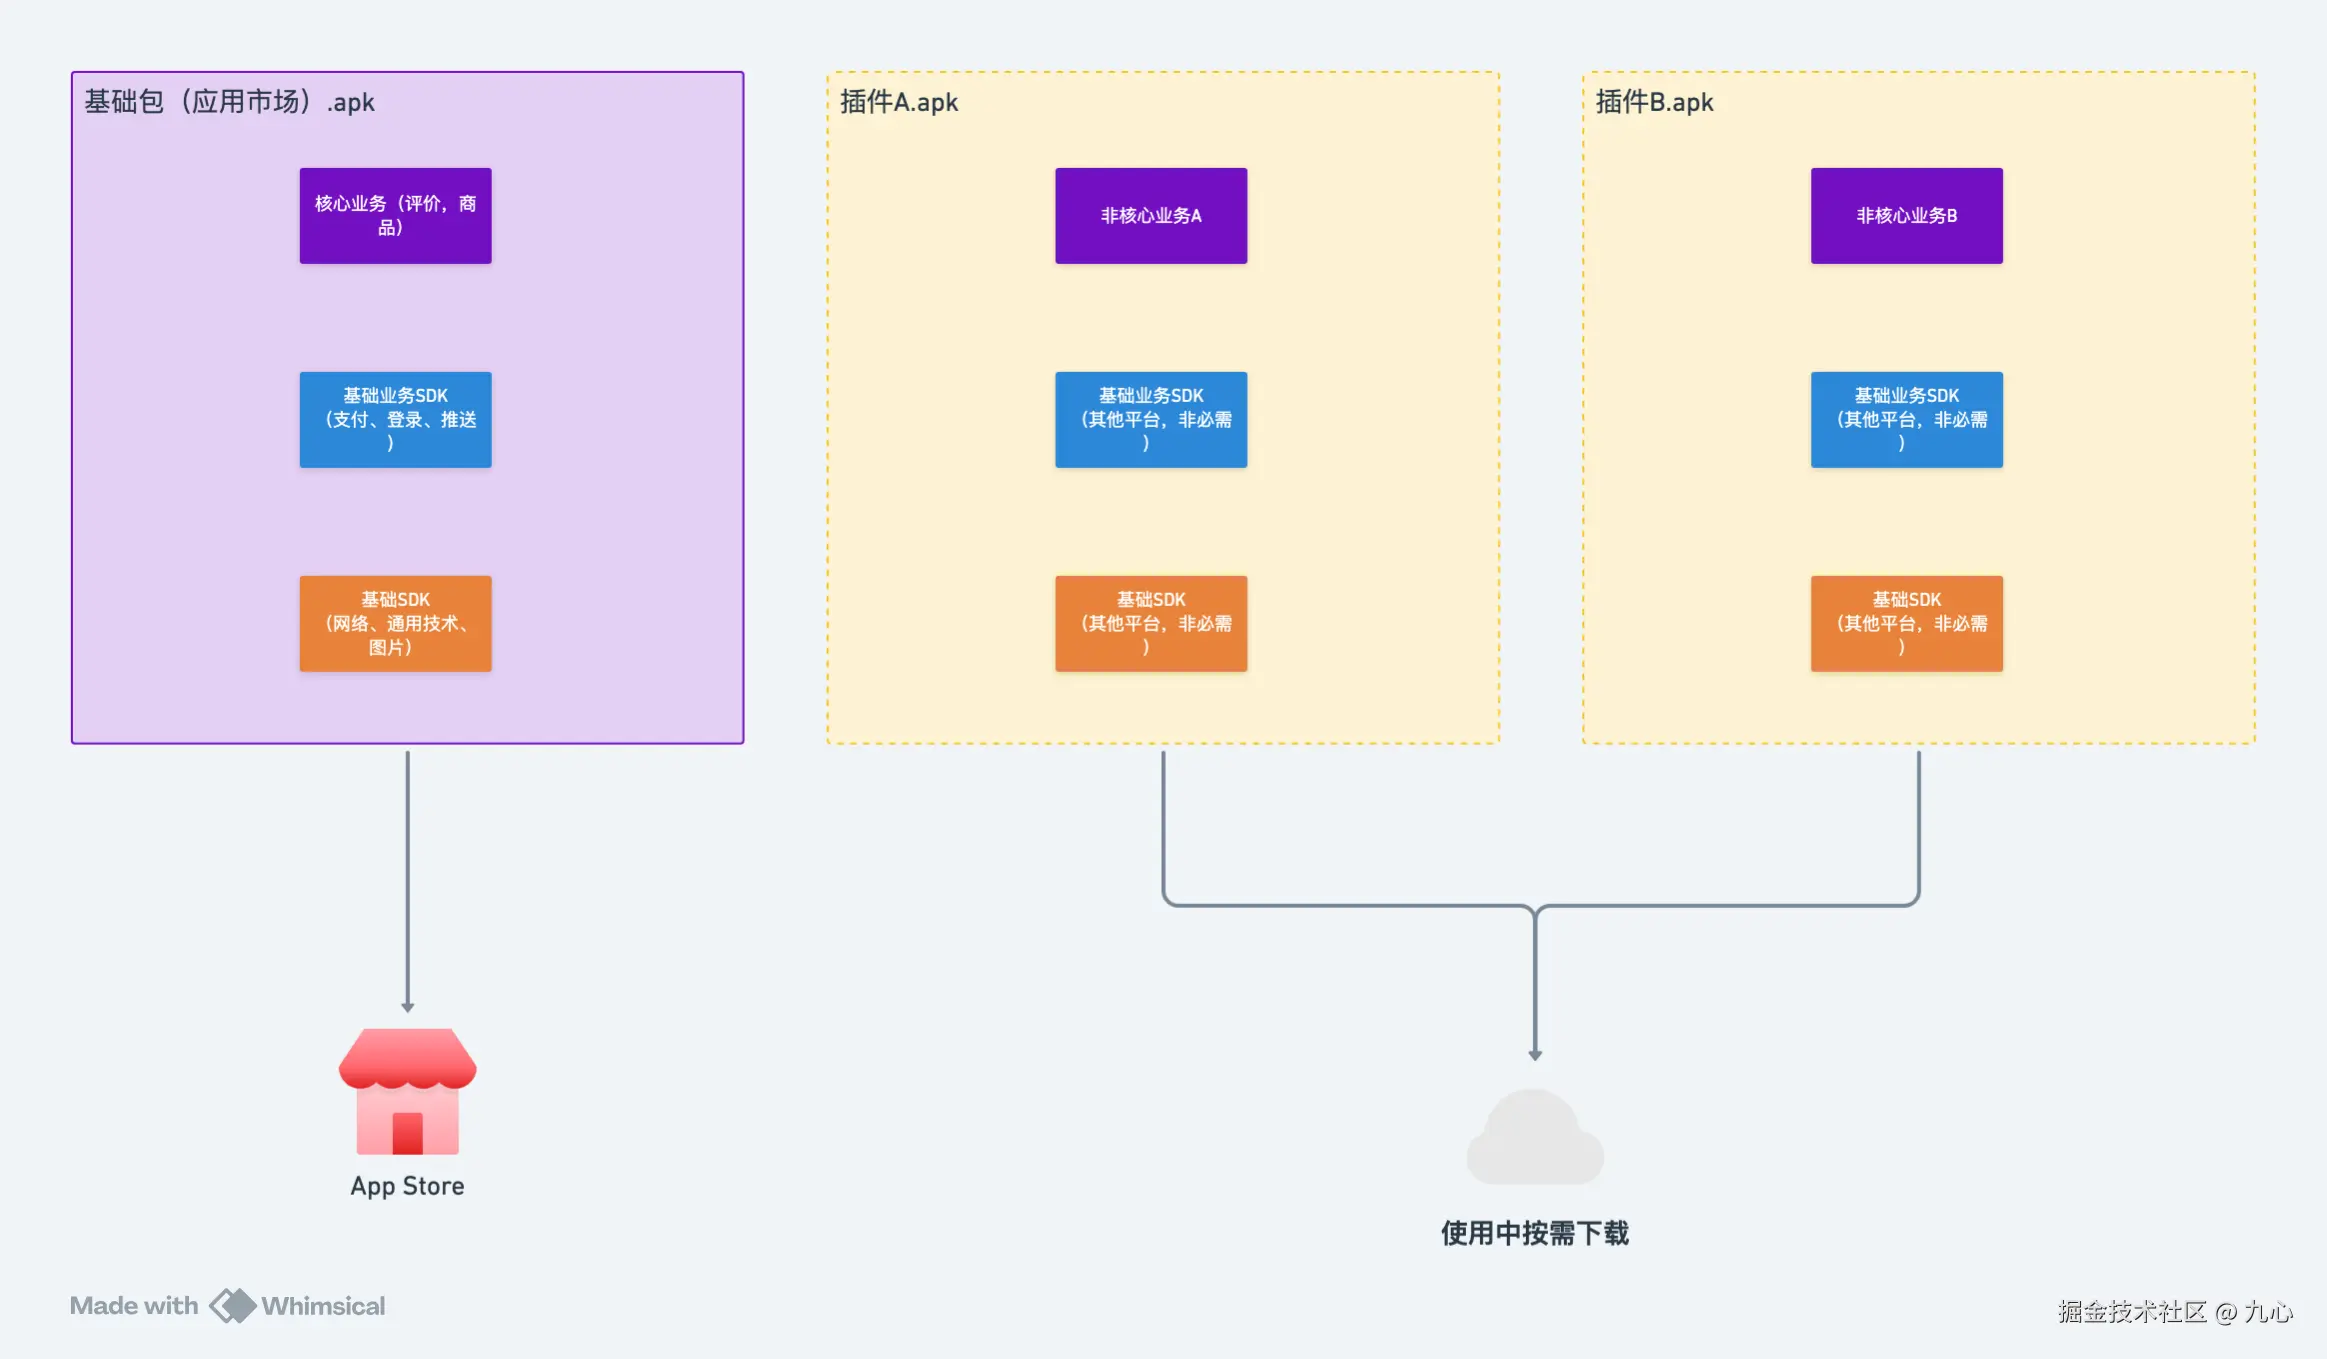Click the 插件B.apk container title
This screenshot has height=1359, width=2327.
[1654, 102]
